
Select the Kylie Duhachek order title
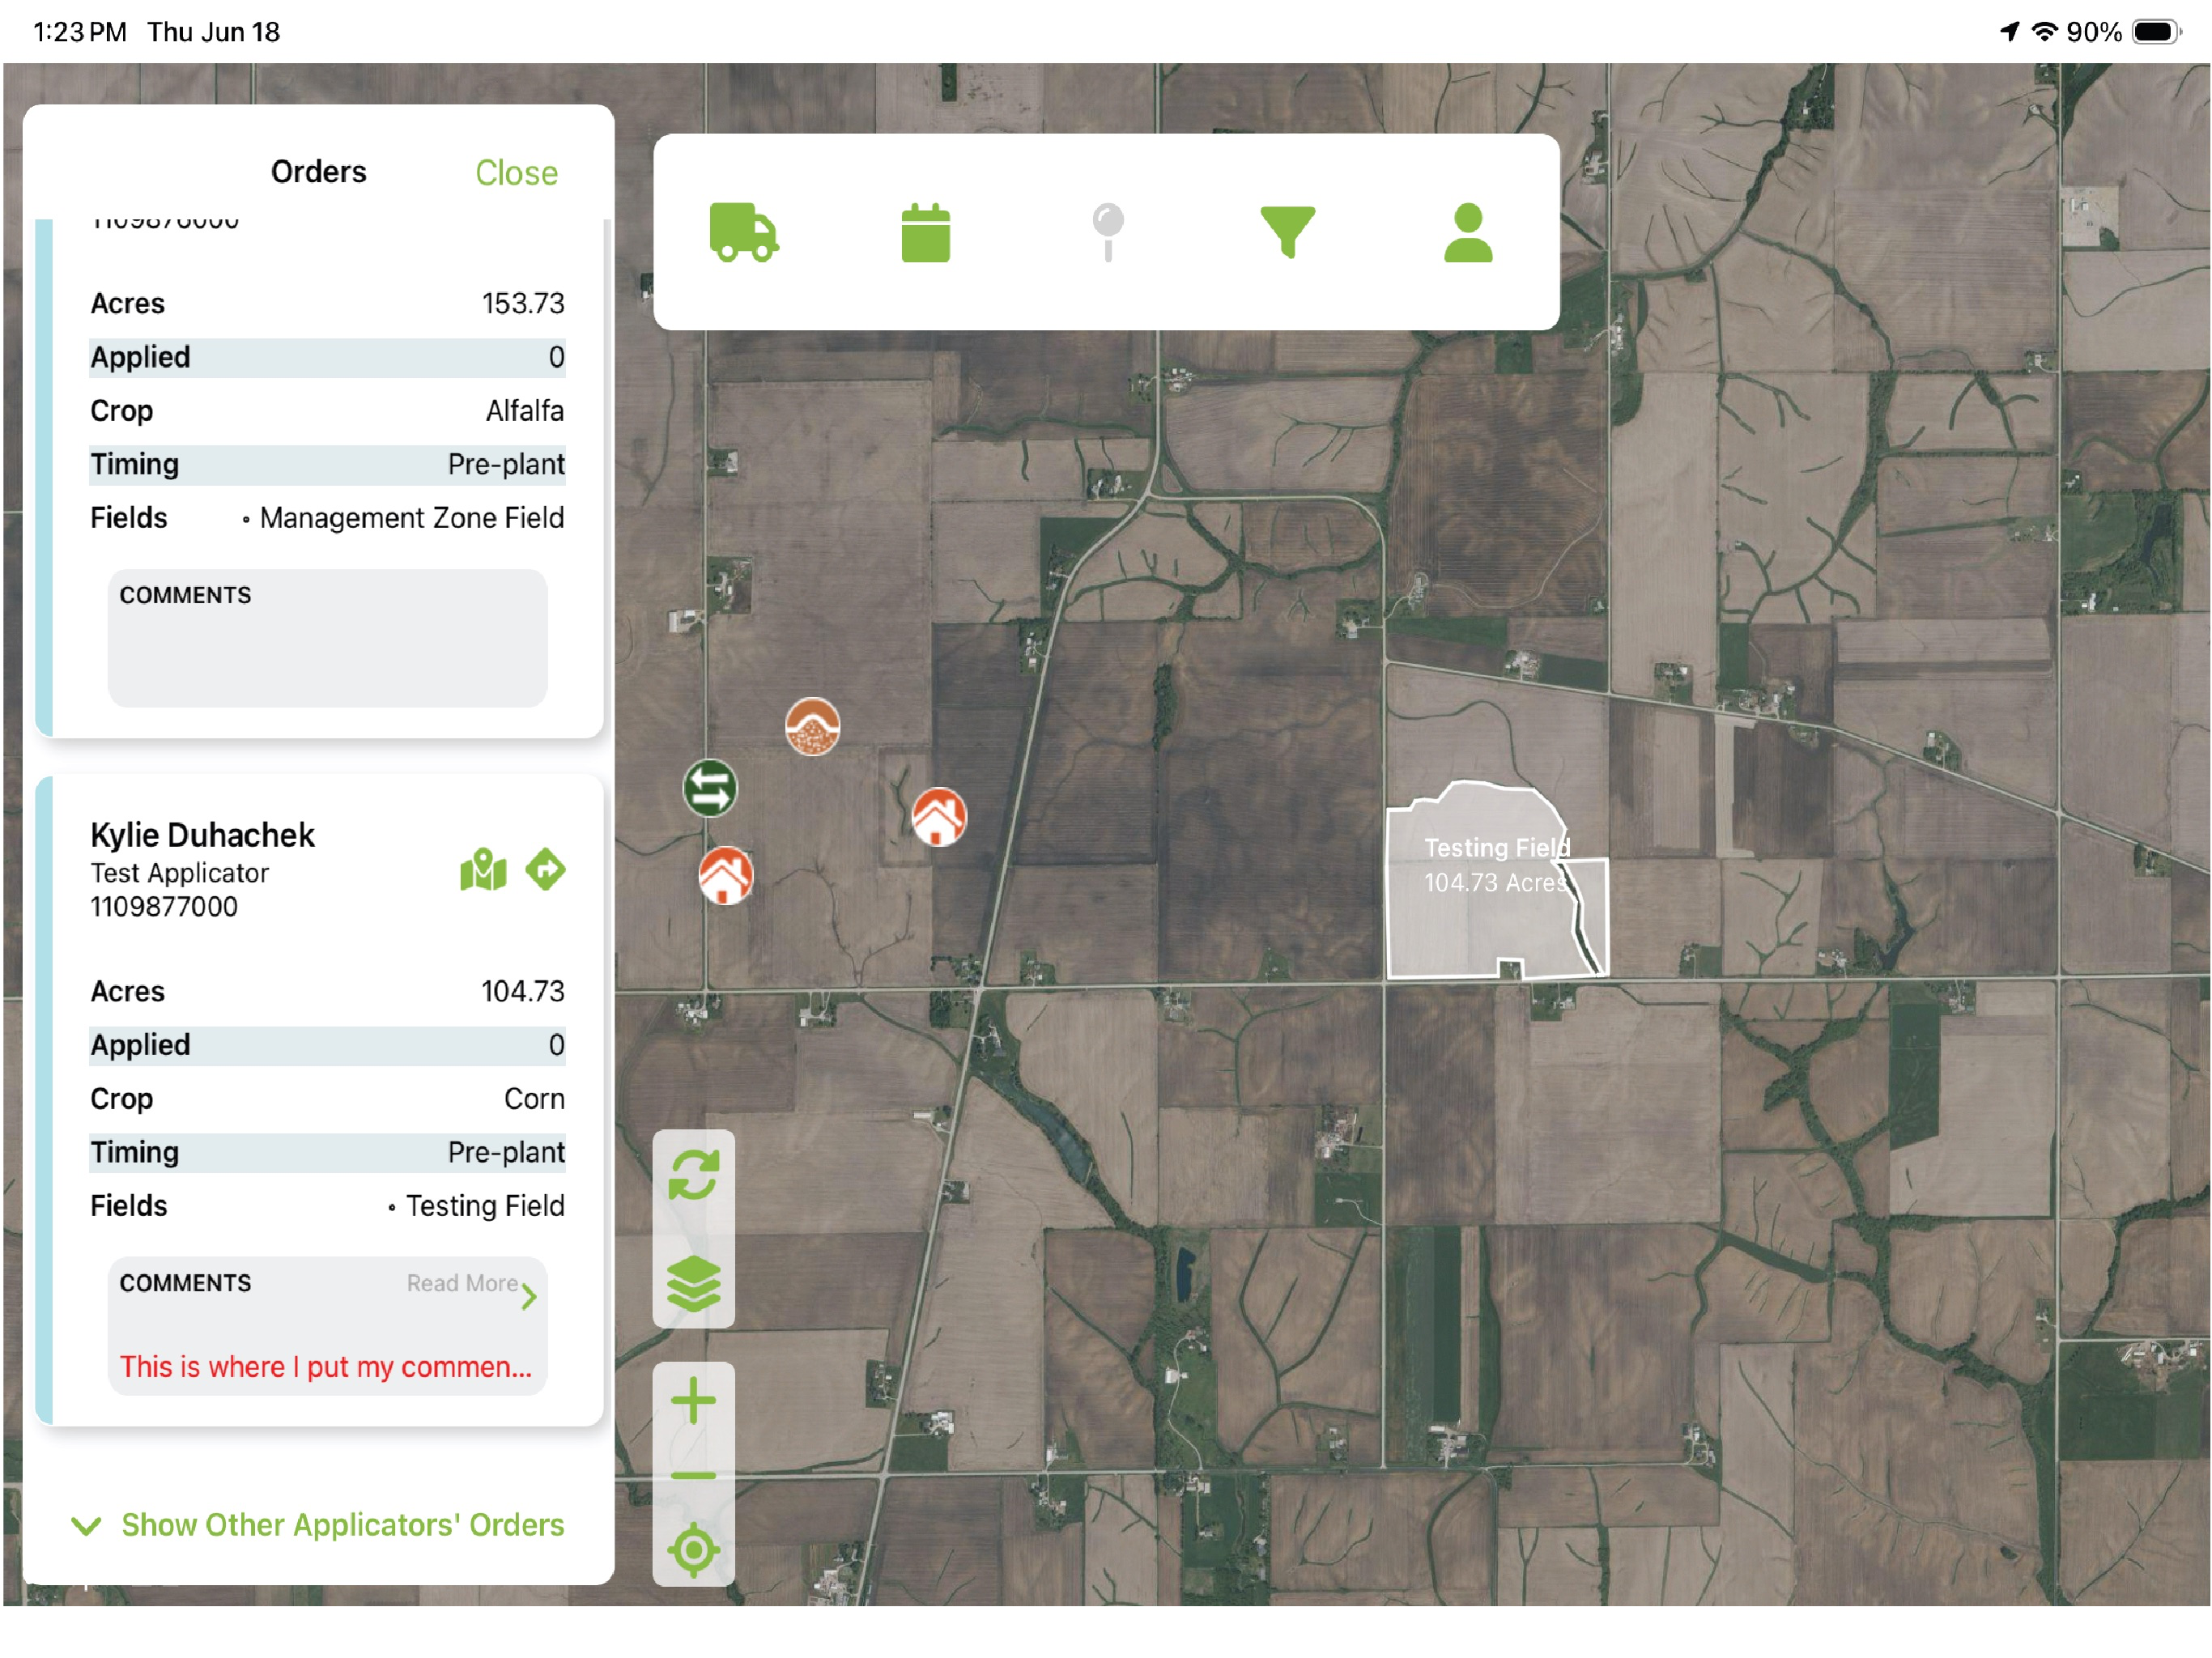point(202,835)
